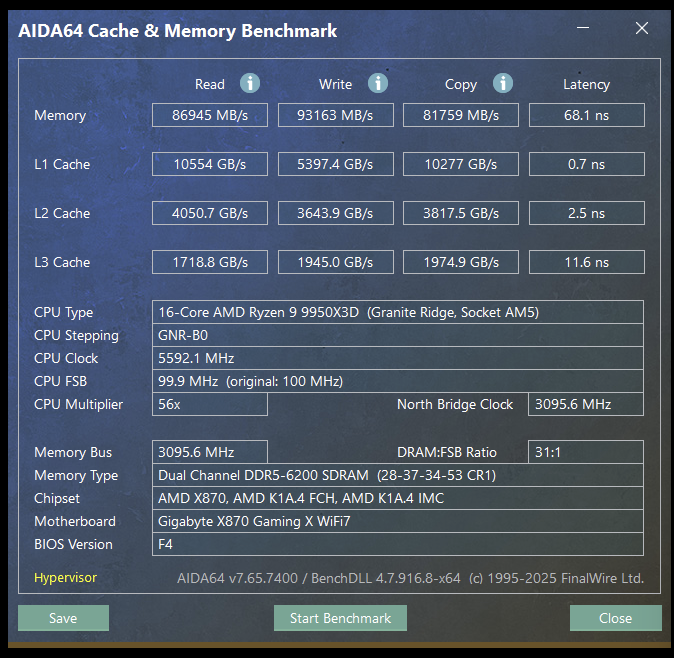The width and height of the screenshot is (674, 658).
Task: Click the Memory Type label
Action: (76, 475)
